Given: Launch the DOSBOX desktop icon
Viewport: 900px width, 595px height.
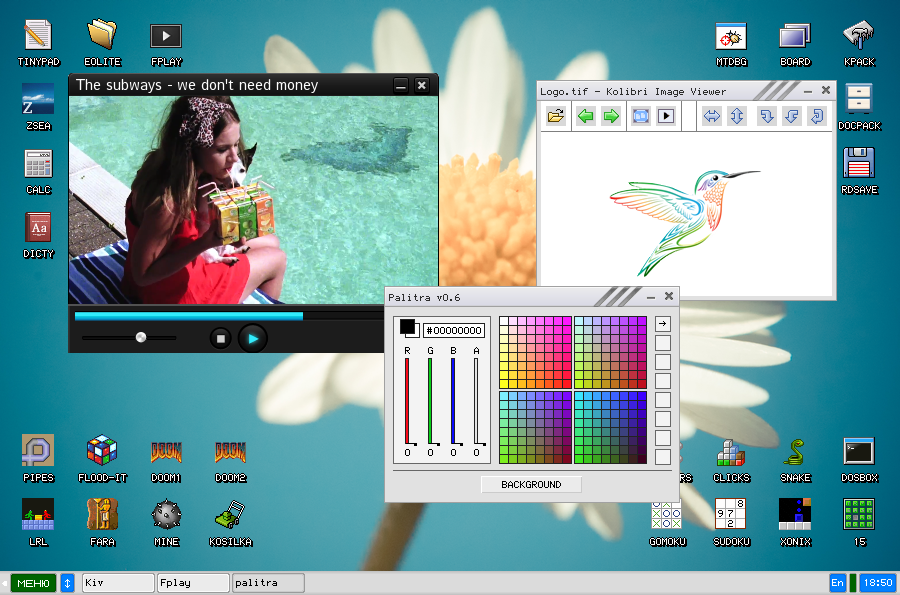Looking at the screenshot, I should [859, 453].
